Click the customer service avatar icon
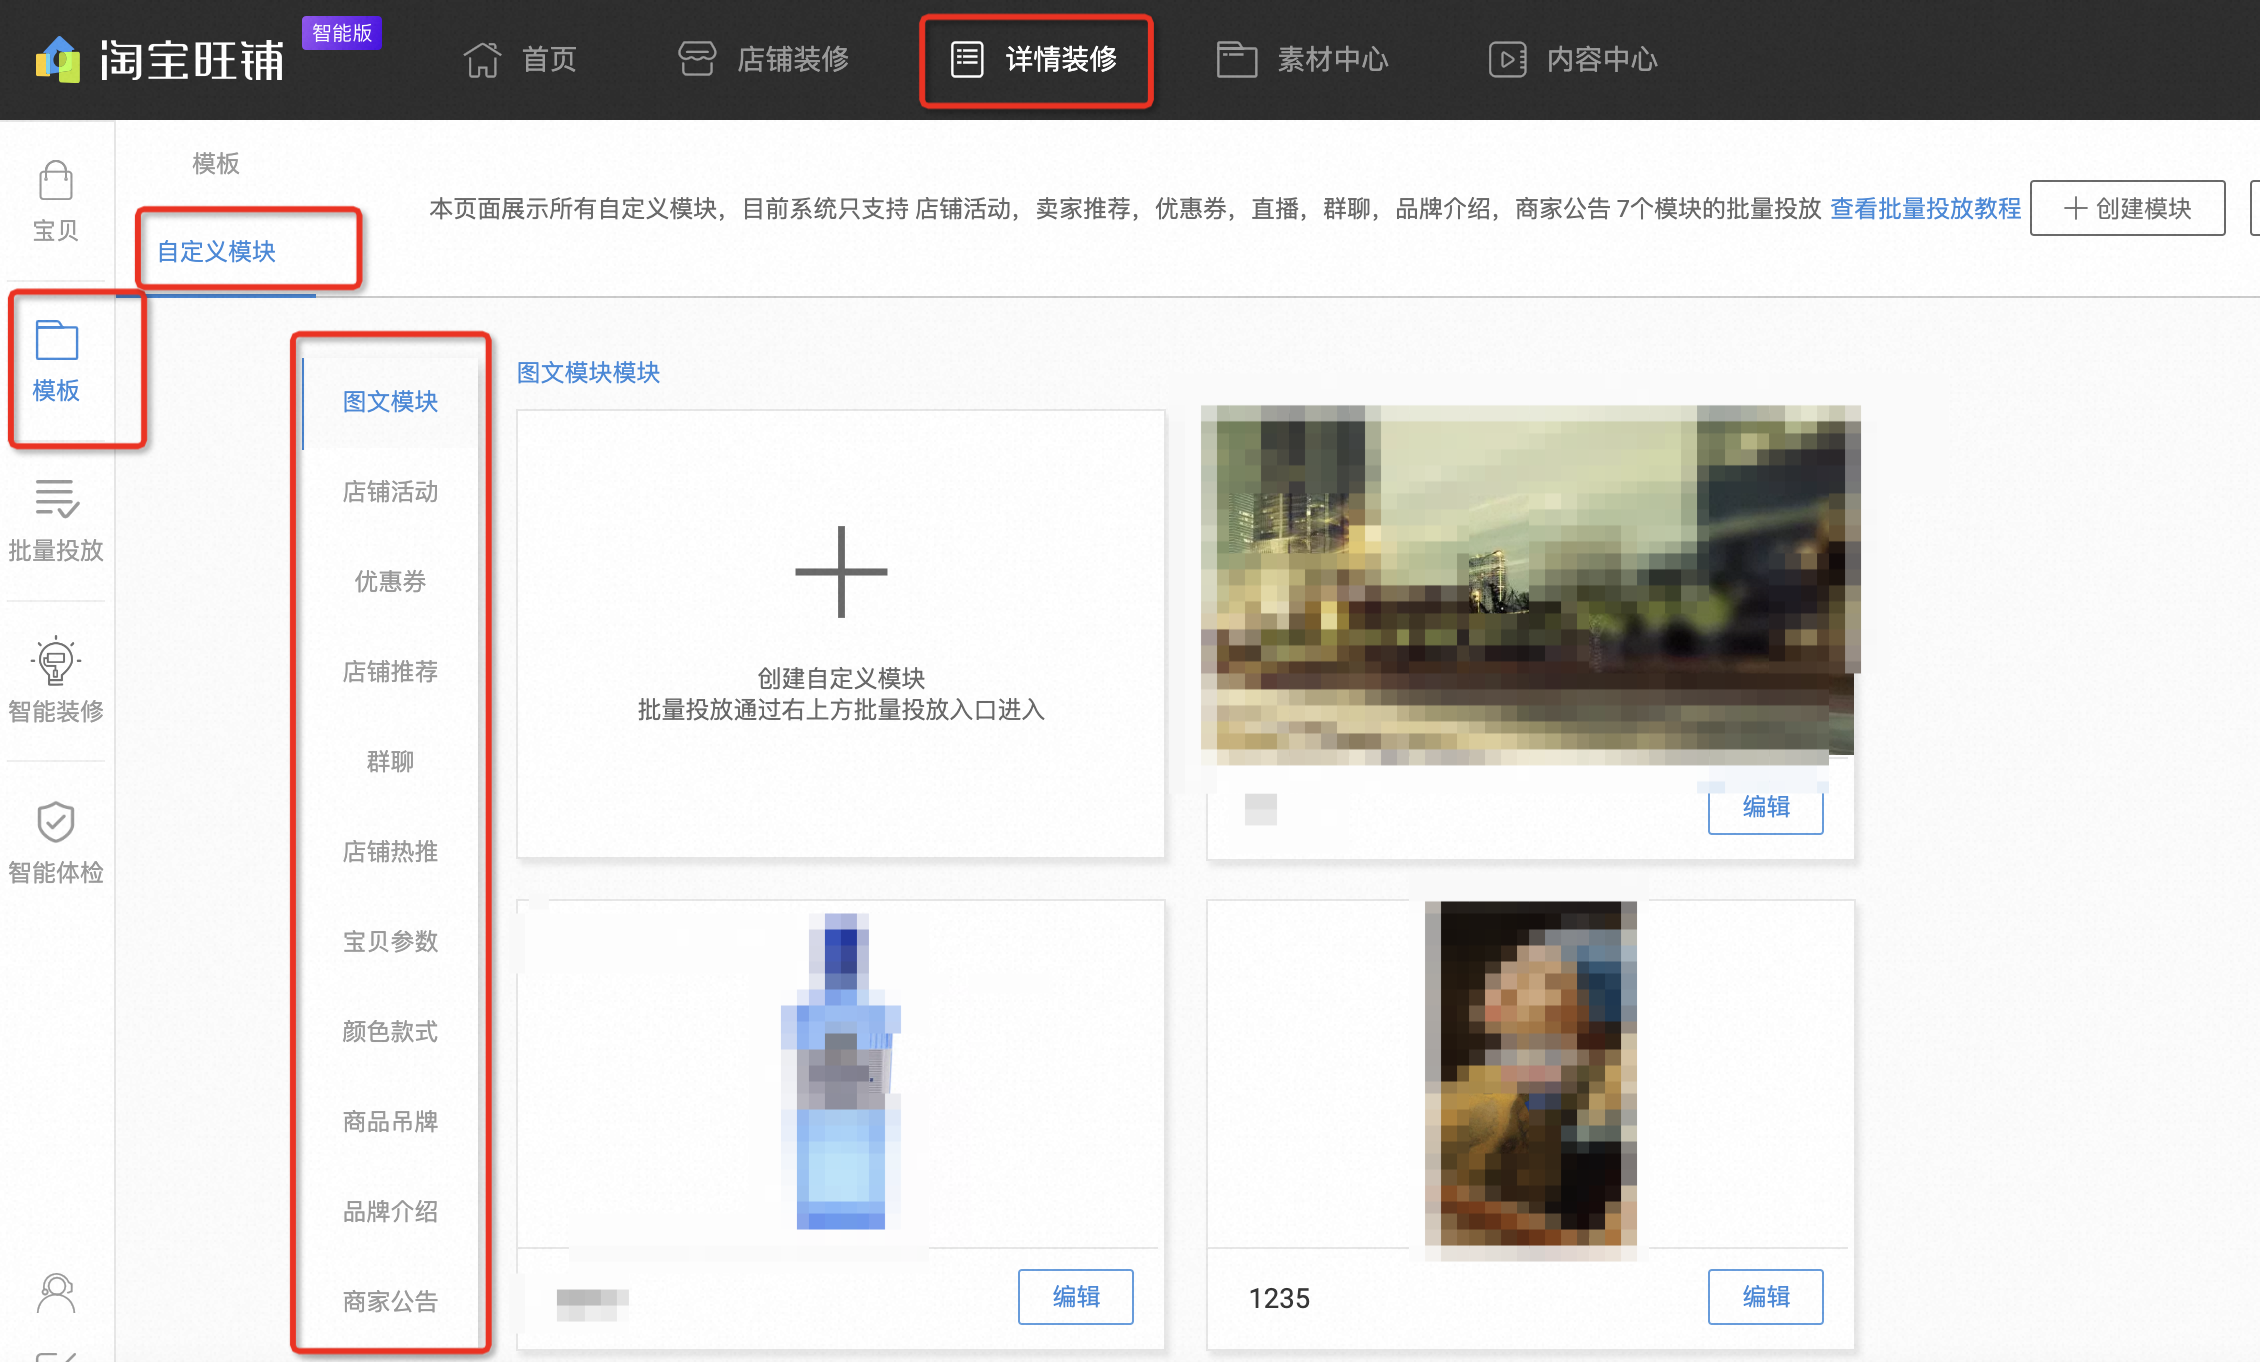2260x1362 pixels. pyautogui.click(x=56, y=1293)
